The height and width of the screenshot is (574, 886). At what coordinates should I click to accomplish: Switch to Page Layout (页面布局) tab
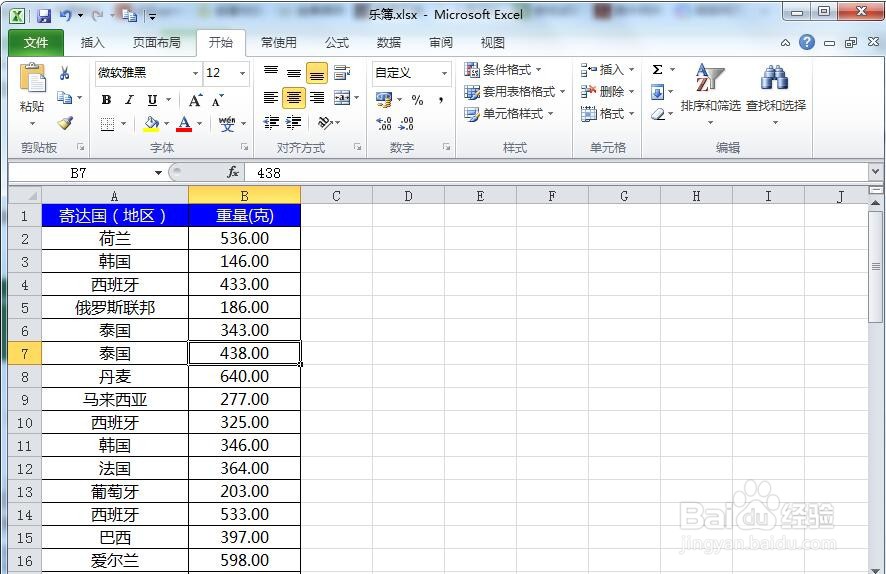[x=157, y=43]
